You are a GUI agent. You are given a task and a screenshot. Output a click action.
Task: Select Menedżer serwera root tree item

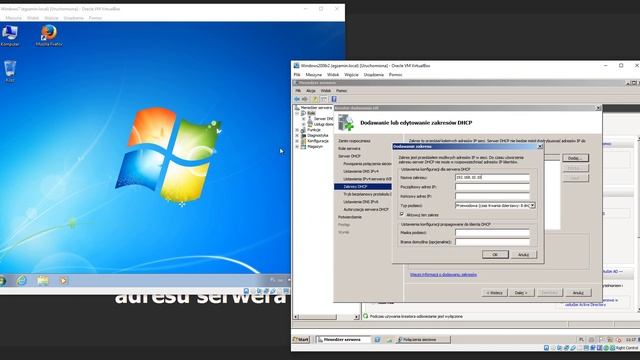(316, 108)
